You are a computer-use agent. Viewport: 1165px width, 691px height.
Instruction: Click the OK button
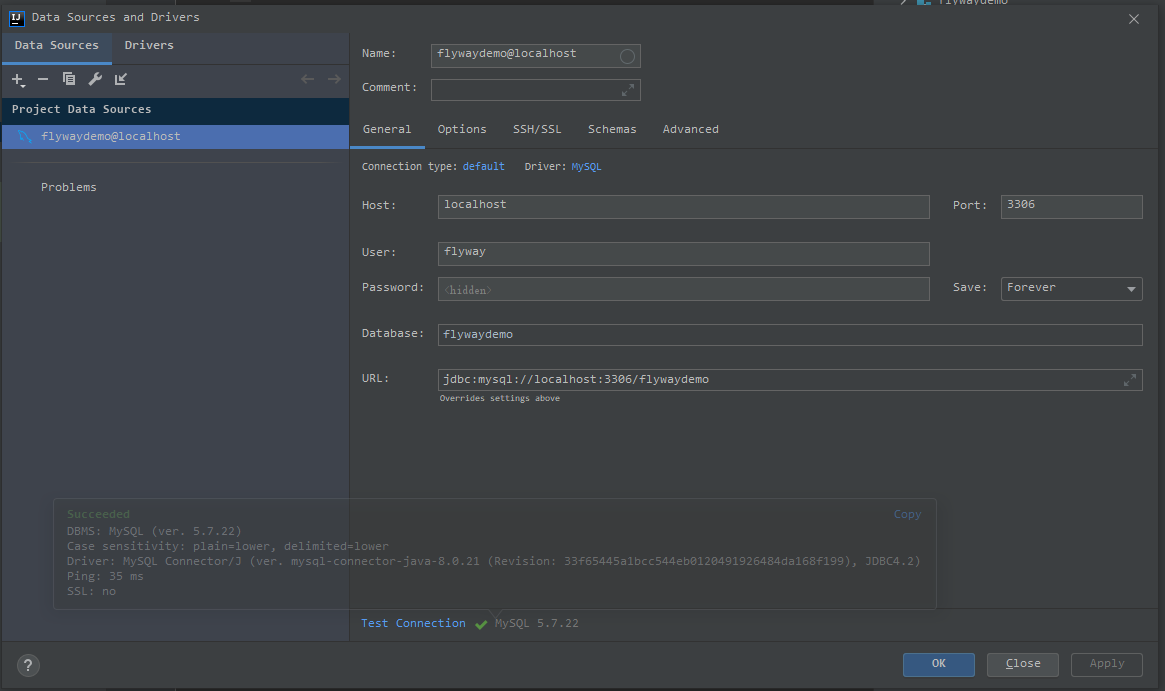(939, 664)
